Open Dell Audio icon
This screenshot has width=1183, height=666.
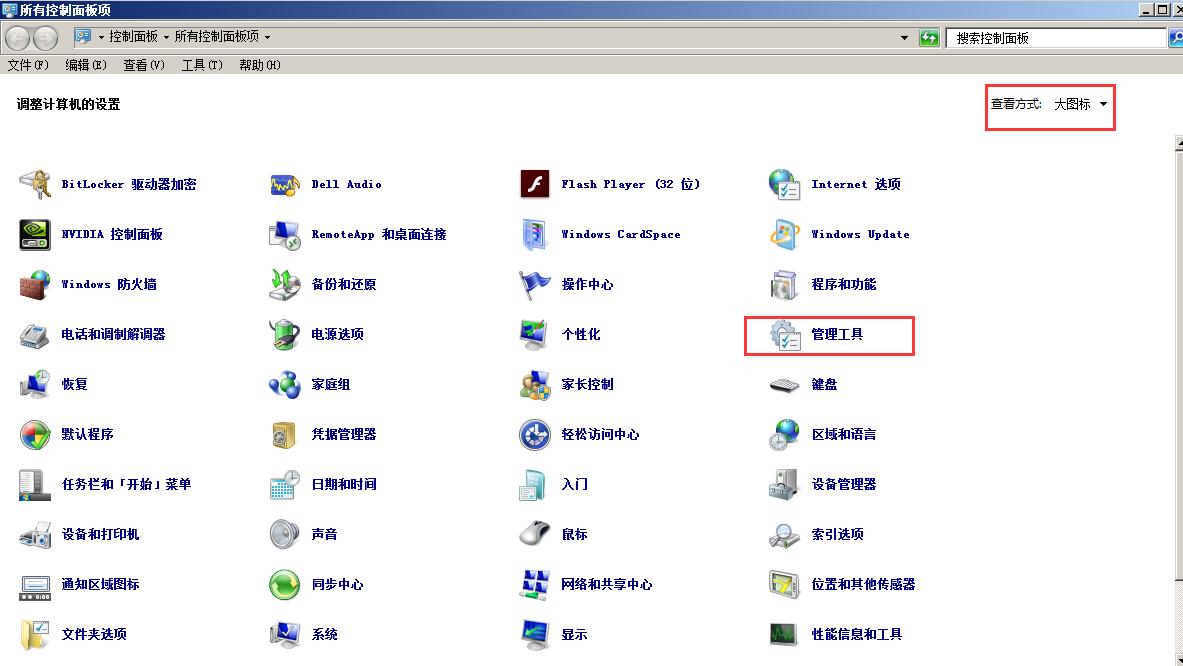[x=285, y=184]
